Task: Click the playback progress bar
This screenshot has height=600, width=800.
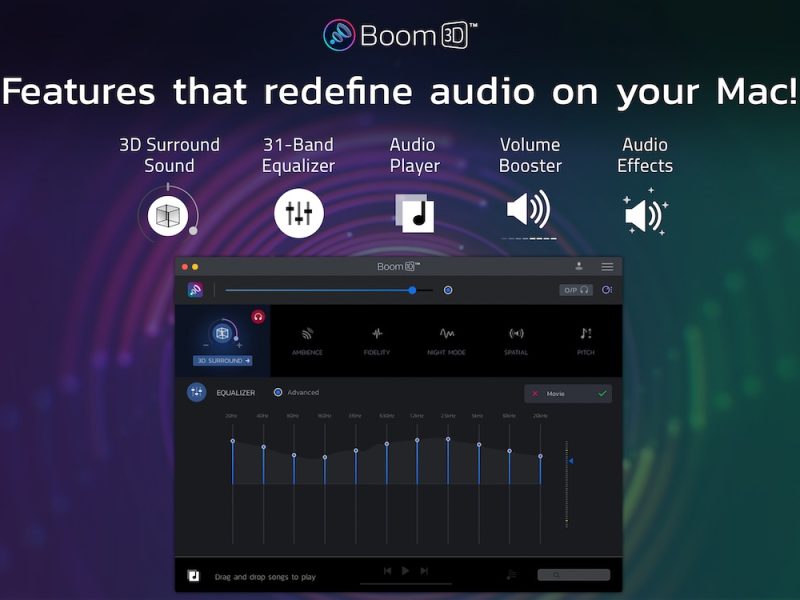Action: (406, 583)
